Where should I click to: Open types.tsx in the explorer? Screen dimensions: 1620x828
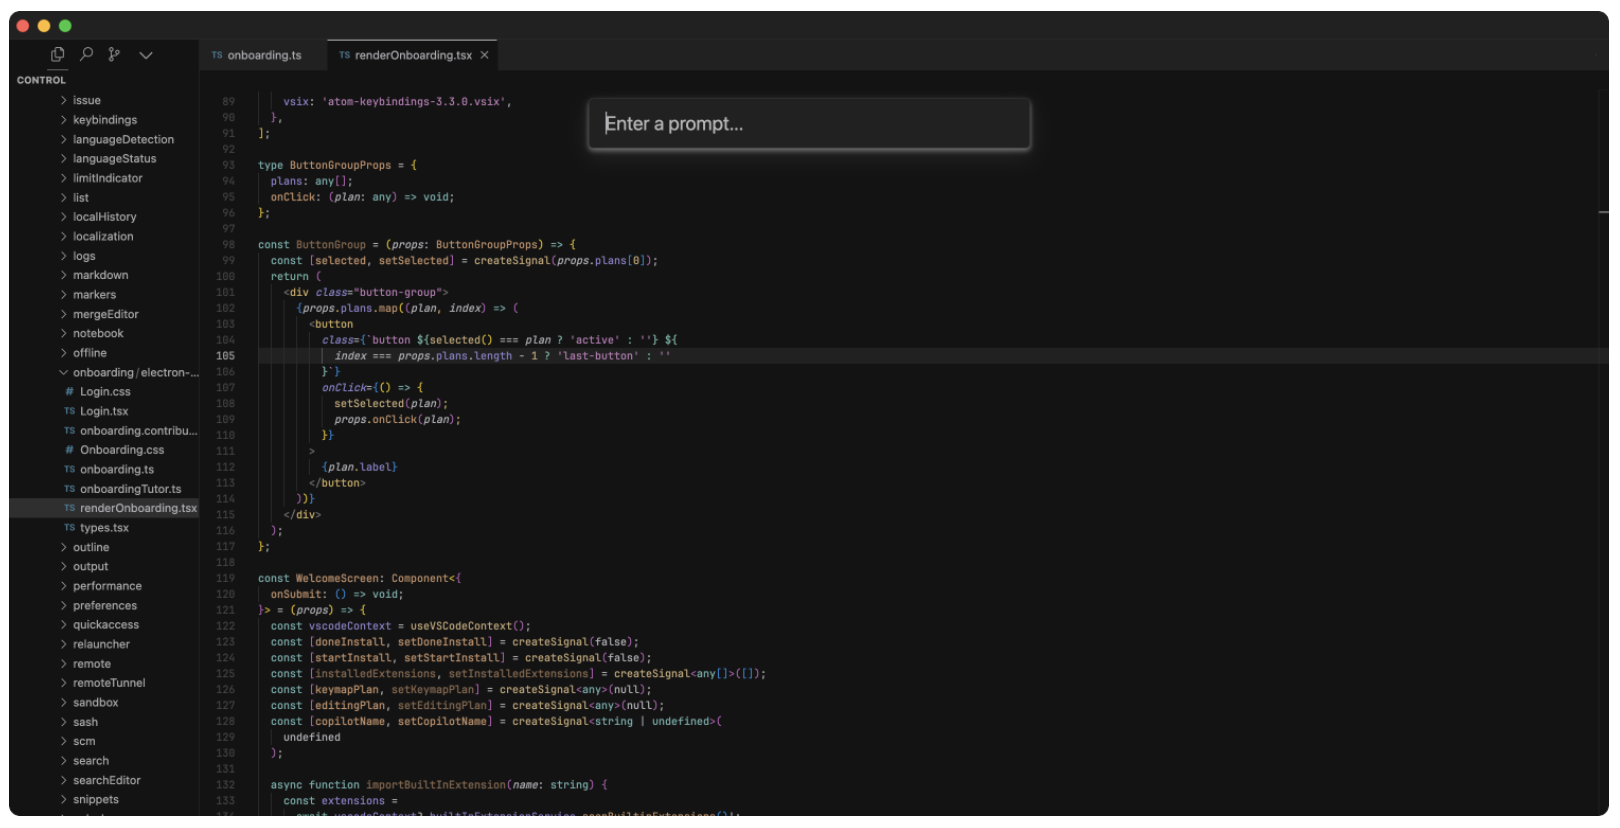[x=104, y=528]
